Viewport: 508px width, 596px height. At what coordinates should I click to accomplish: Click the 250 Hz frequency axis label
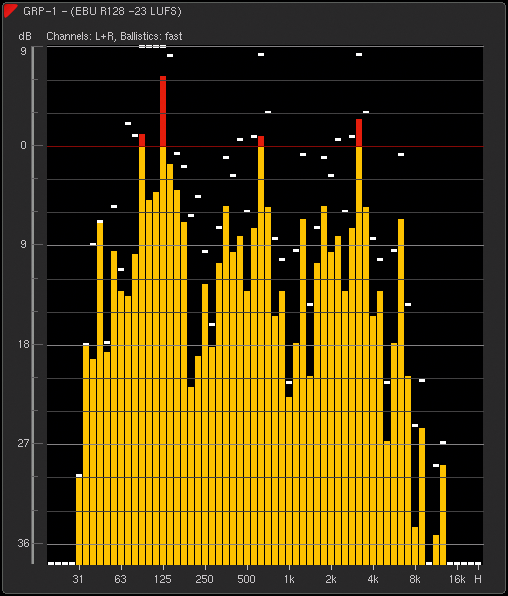[205, 579]
